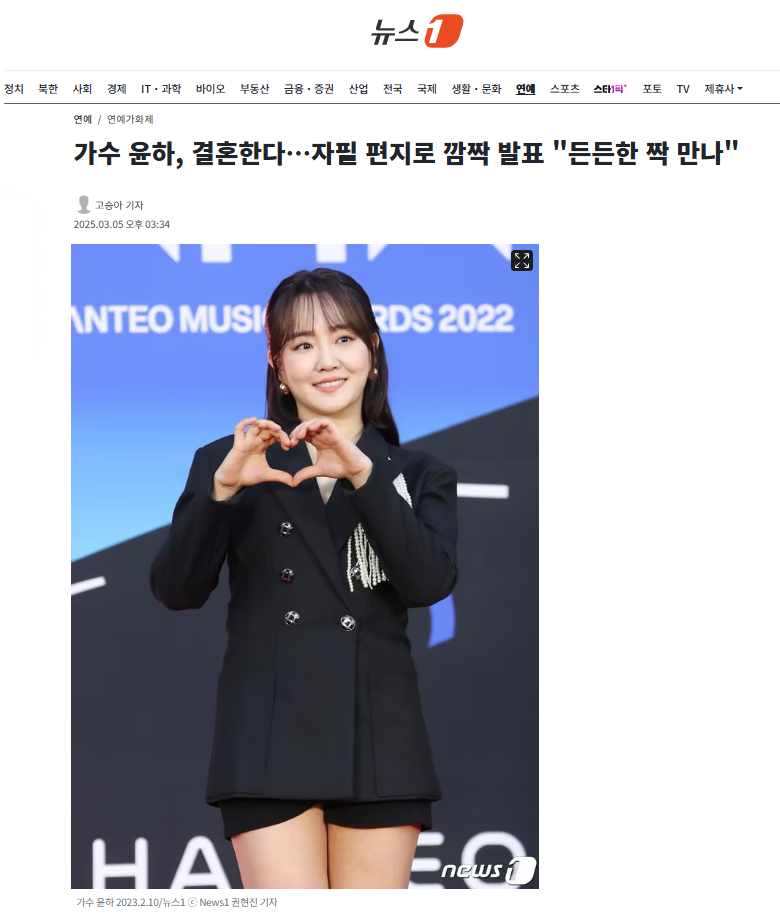Click the 연예가화제 breadcrumb link
780x915 pixels.
pyautogui.click(x=130, y=119)
